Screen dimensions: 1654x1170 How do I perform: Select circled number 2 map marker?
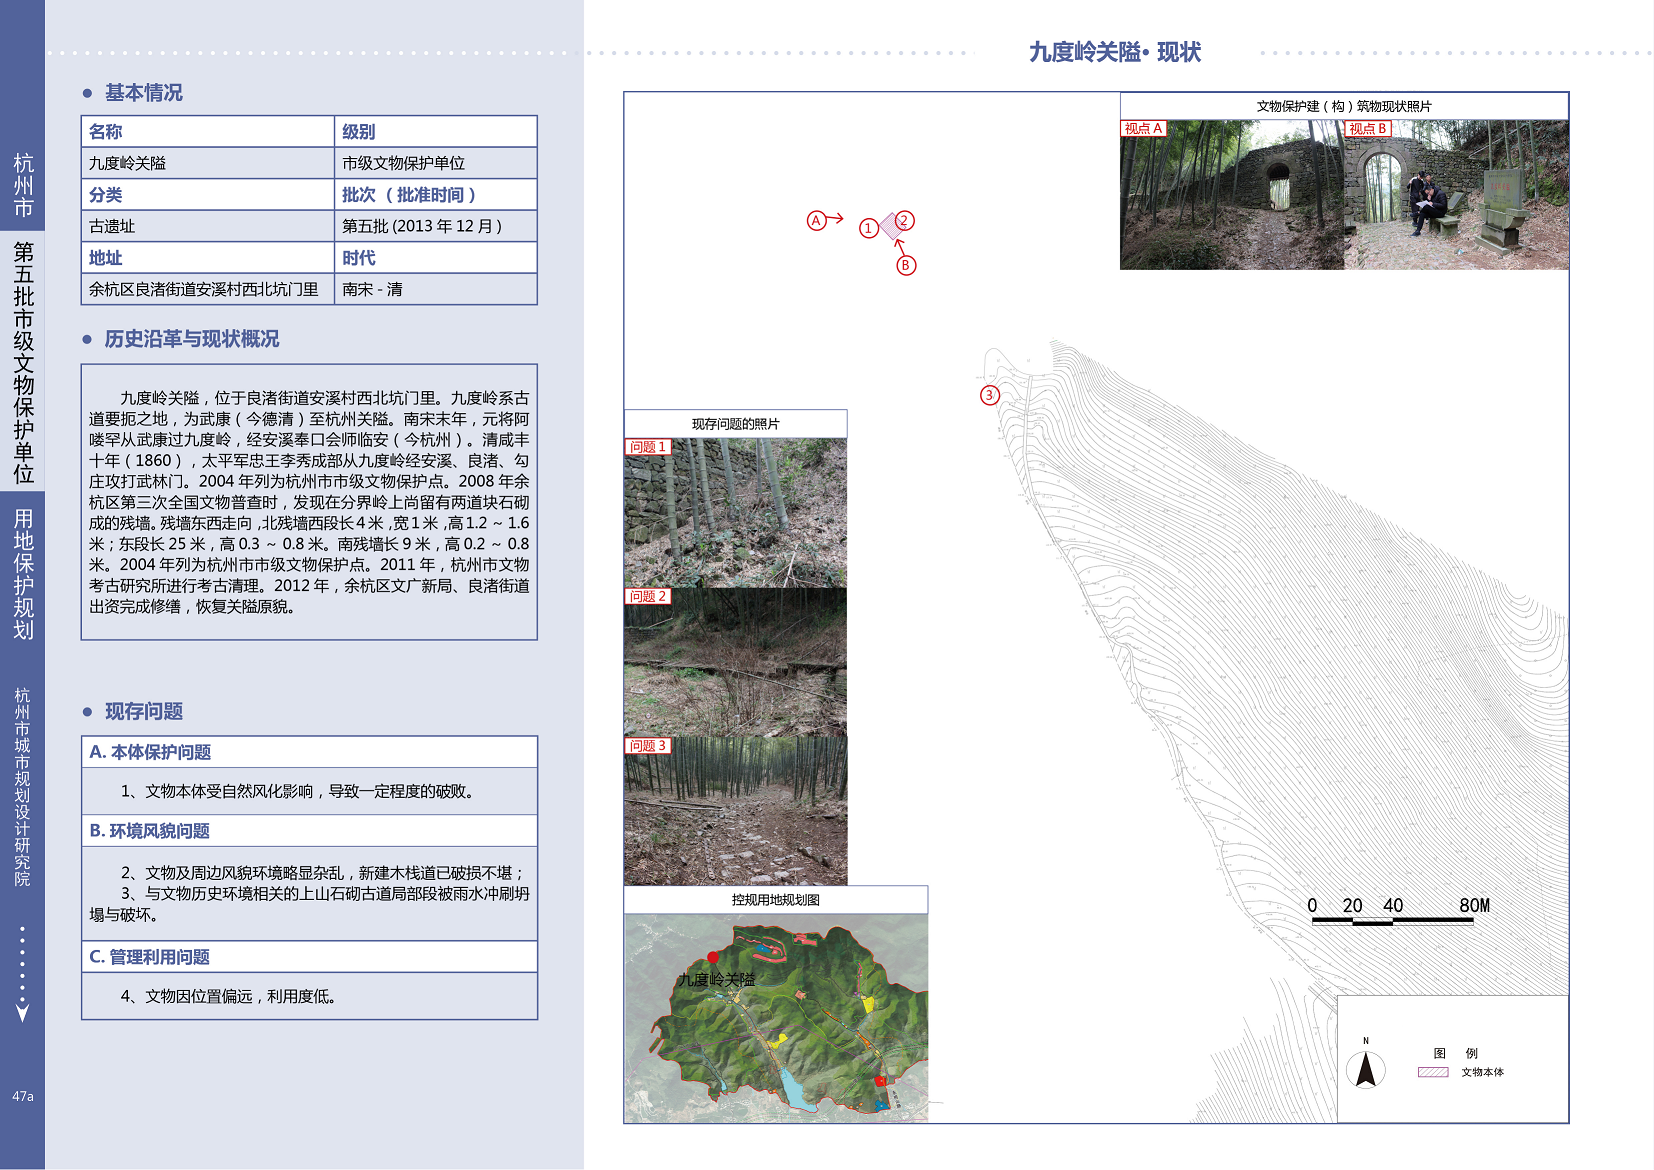904,220
